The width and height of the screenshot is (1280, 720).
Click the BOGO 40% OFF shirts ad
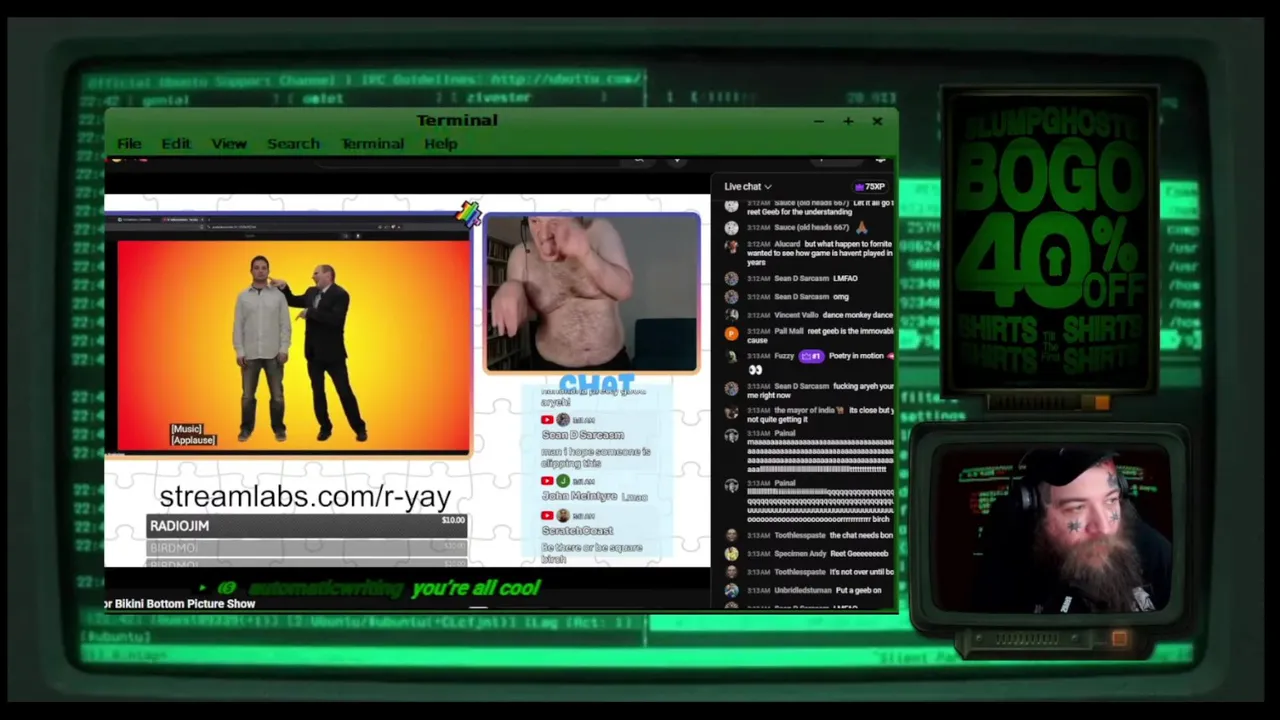tap(1050, 243)
